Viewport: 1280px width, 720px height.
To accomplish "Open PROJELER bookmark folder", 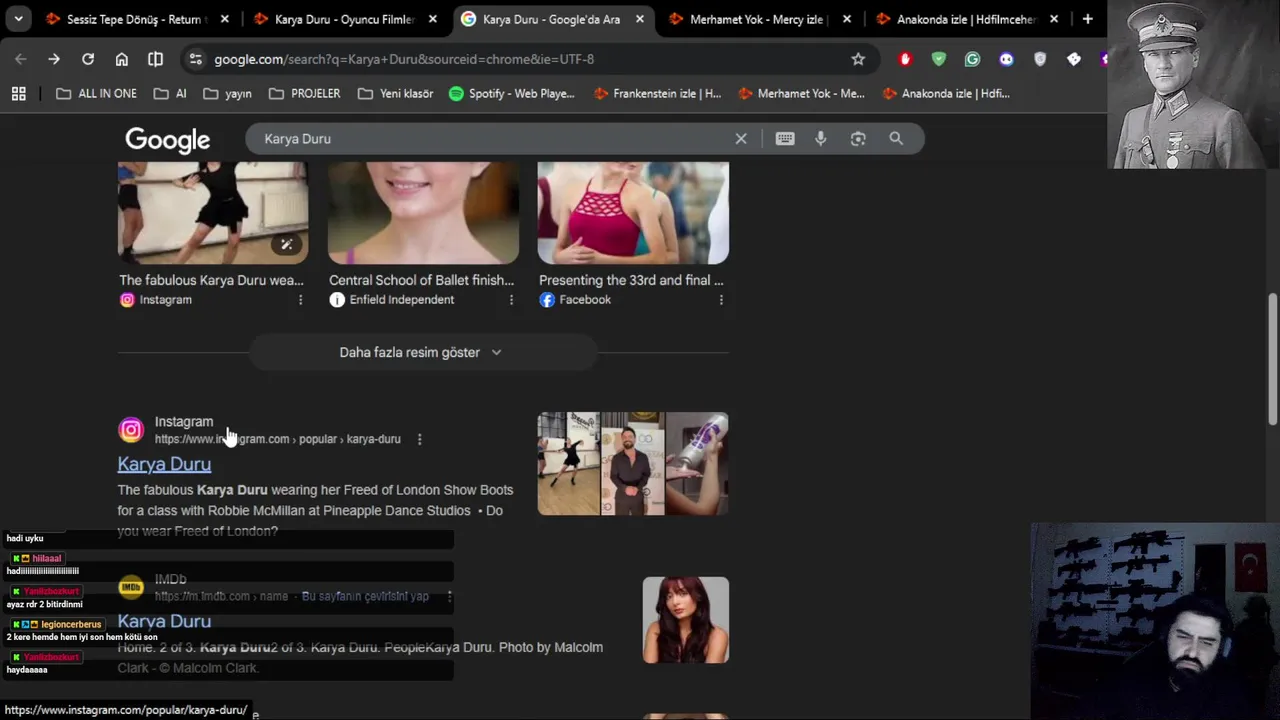I will pos(305,93).
